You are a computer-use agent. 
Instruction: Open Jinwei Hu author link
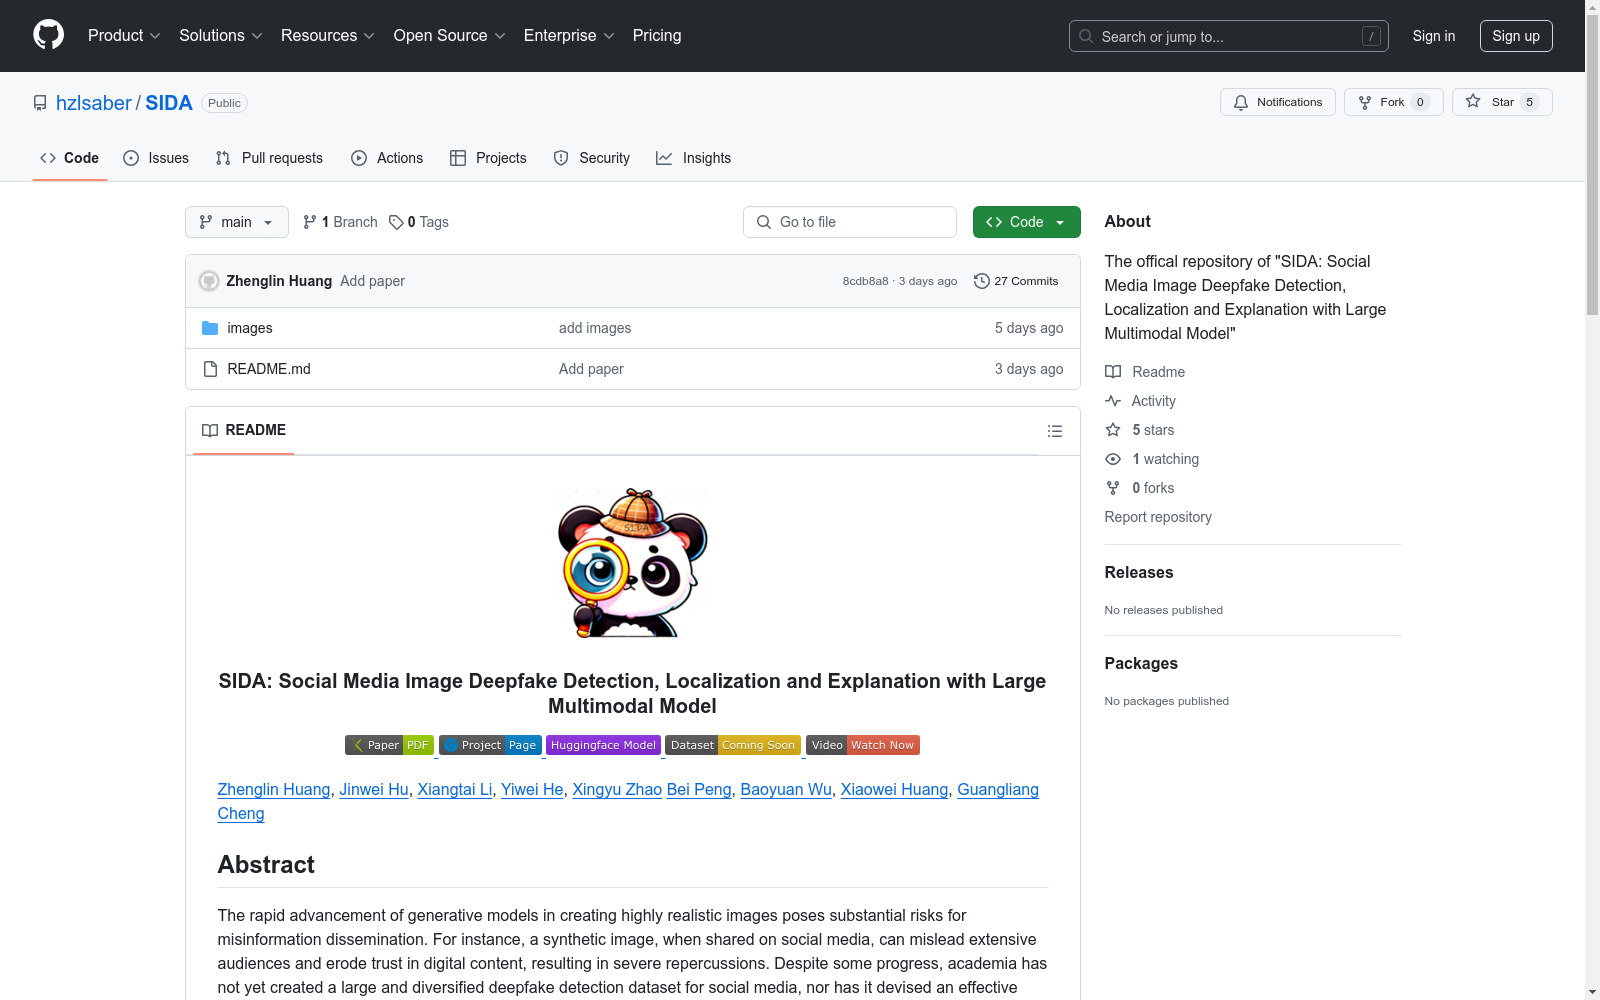click(374, 789)
